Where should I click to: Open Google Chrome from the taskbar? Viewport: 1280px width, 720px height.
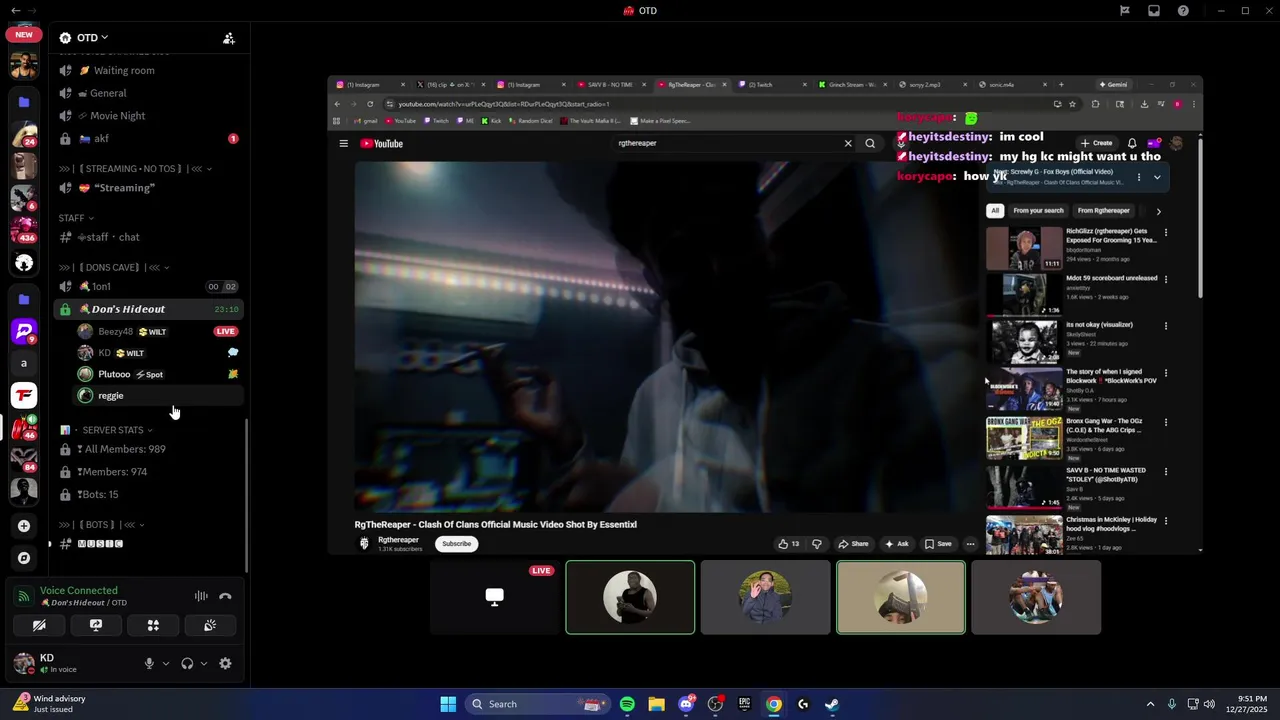click(774, 704)
